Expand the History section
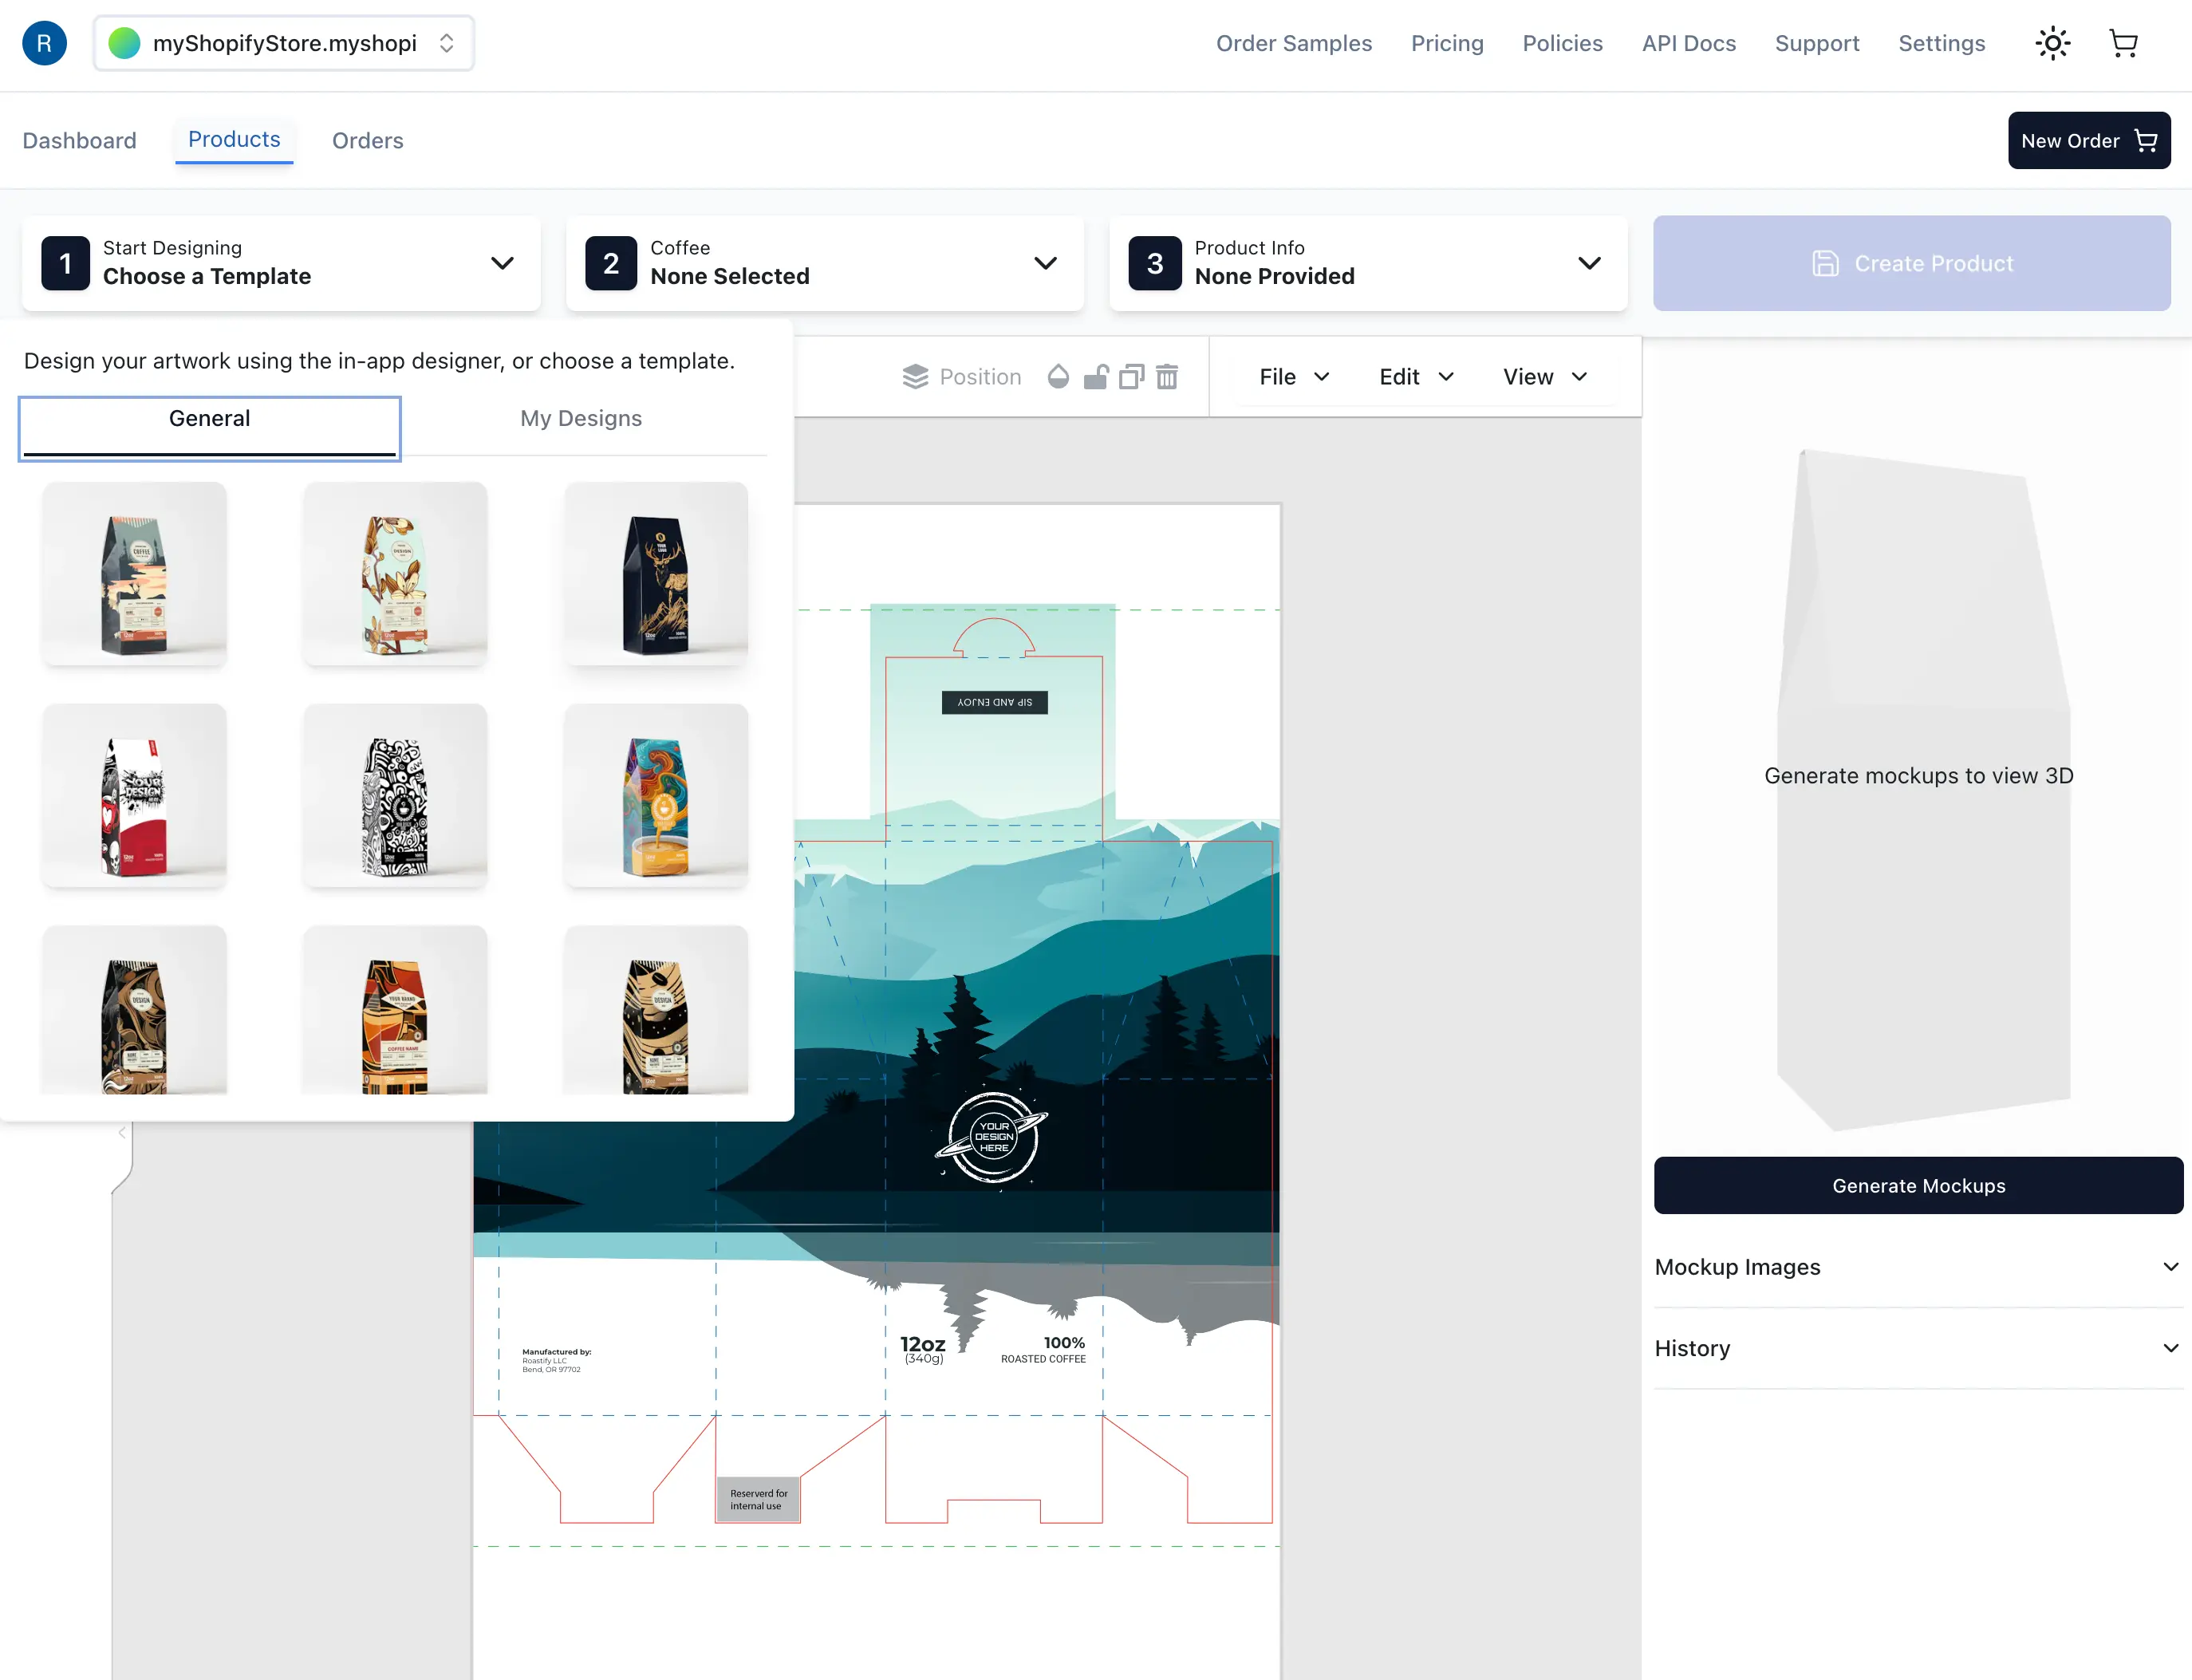 click(x=1917, y=1348)
